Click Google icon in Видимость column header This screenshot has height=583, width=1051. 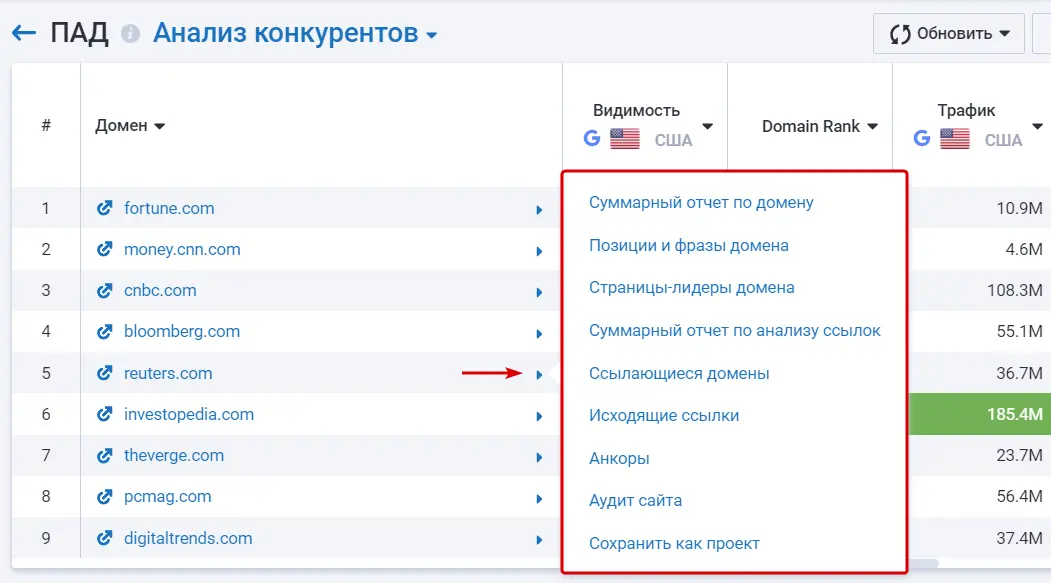point(592,139)
